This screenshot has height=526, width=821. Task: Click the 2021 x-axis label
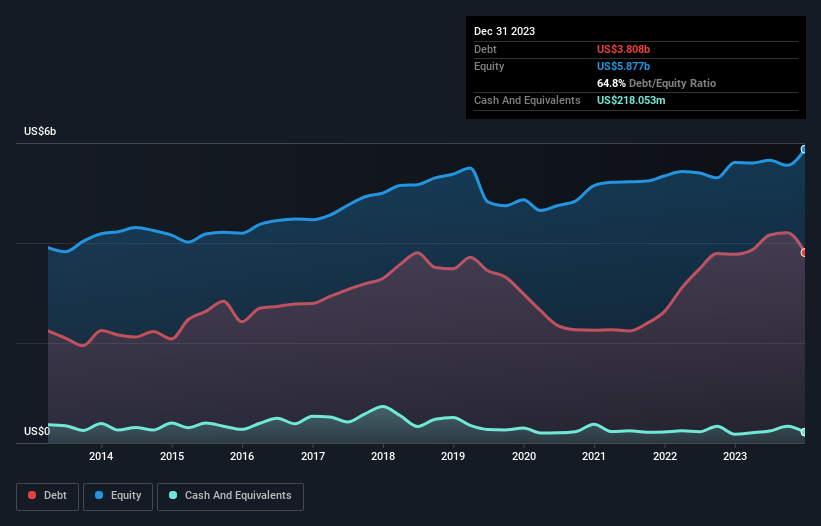tap(594, 456)
